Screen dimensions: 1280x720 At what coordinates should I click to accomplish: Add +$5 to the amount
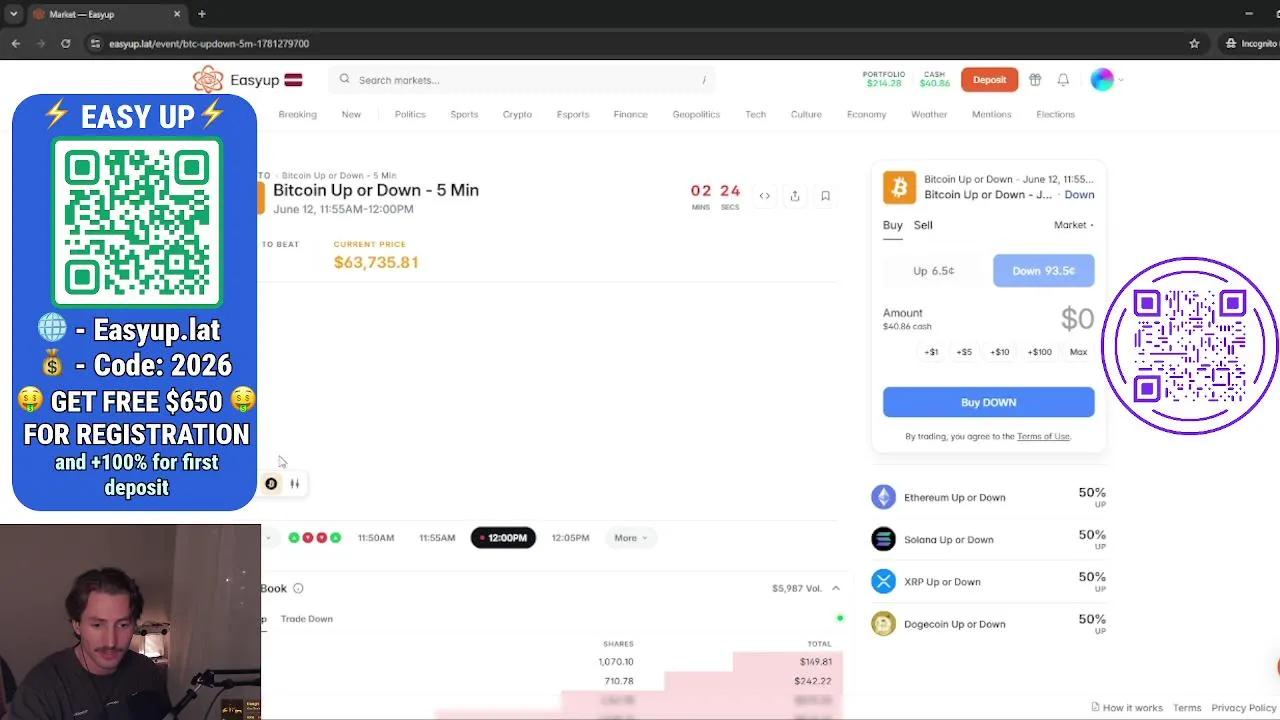coord(964,352)
